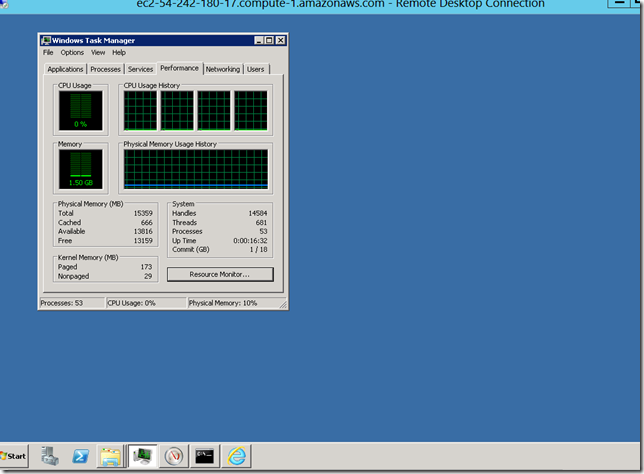
Task: Open the Users tab
Action: [256, 69]
